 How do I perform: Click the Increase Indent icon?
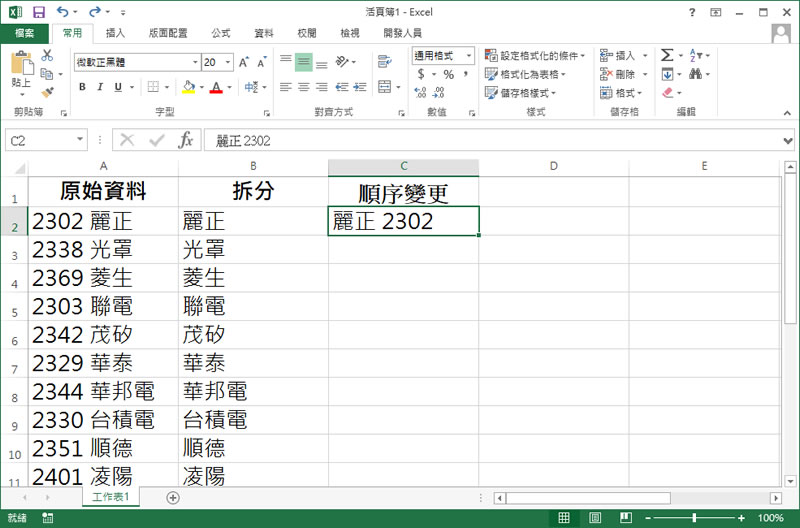(360, 87)
